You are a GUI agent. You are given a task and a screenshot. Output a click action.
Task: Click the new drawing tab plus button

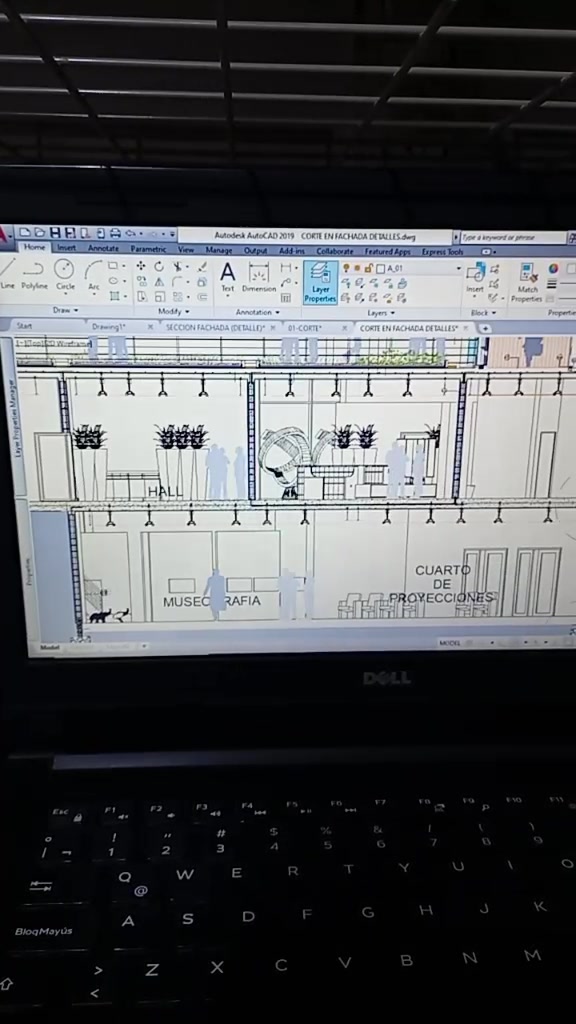click(x=485, y=328)
